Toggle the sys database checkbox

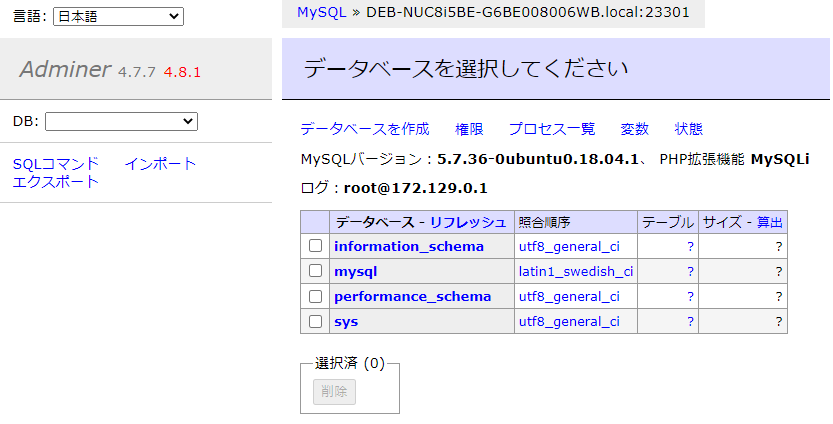315,322
